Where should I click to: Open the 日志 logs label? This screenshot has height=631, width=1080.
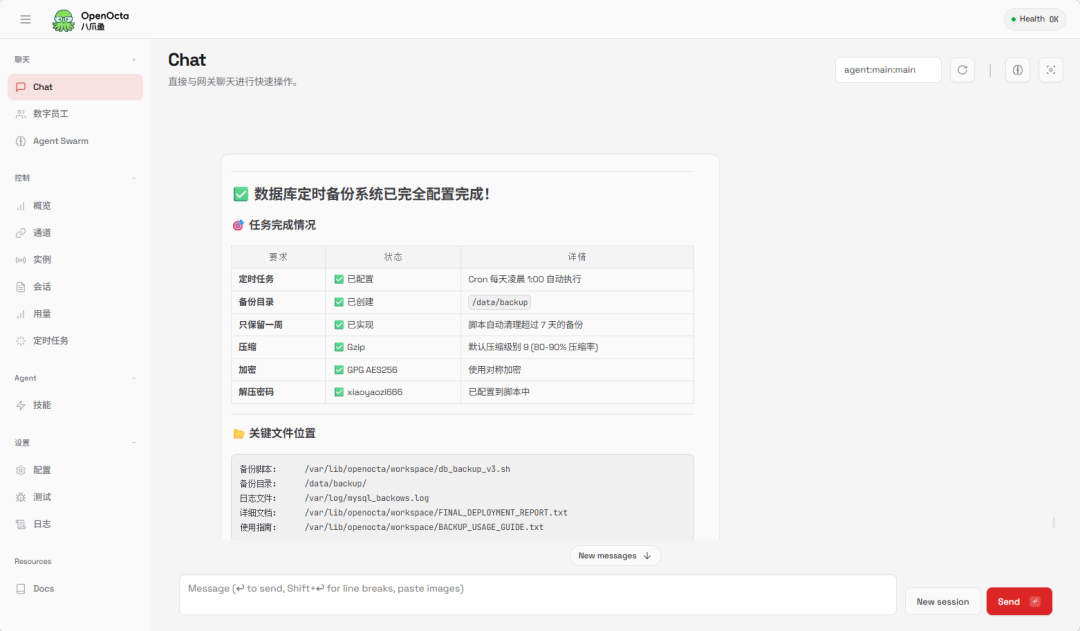[x=42, y=524]
